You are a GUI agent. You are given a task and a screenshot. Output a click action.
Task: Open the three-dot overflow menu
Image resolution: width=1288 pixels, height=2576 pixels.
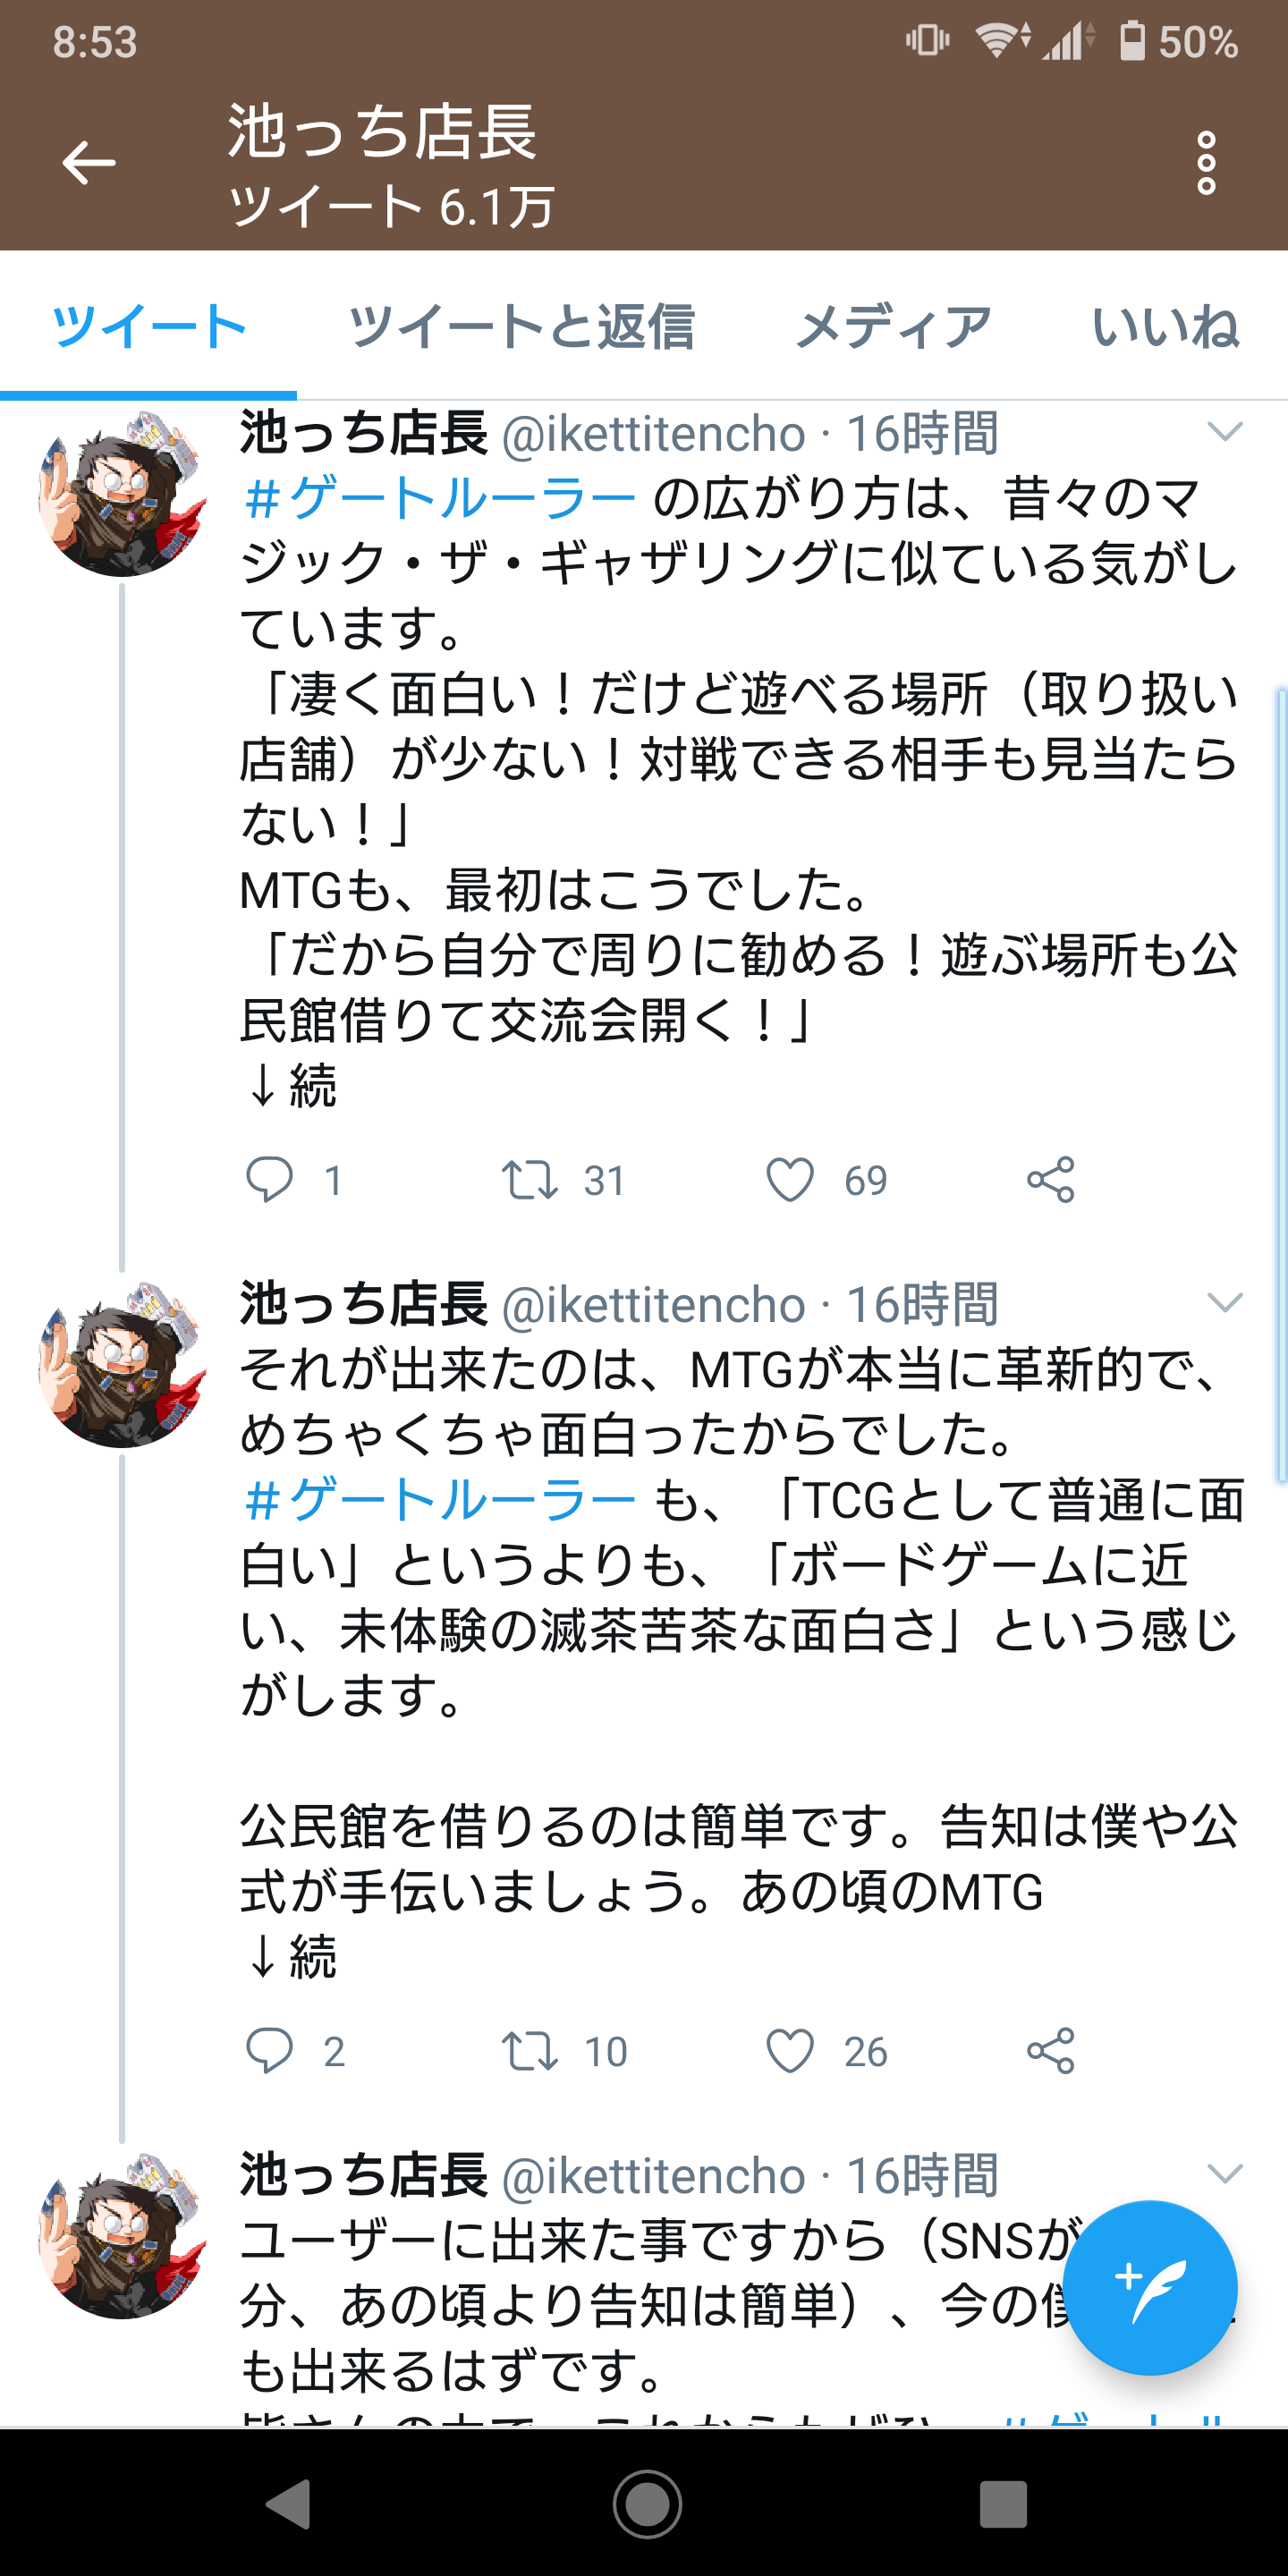(x=1206, y=163)
